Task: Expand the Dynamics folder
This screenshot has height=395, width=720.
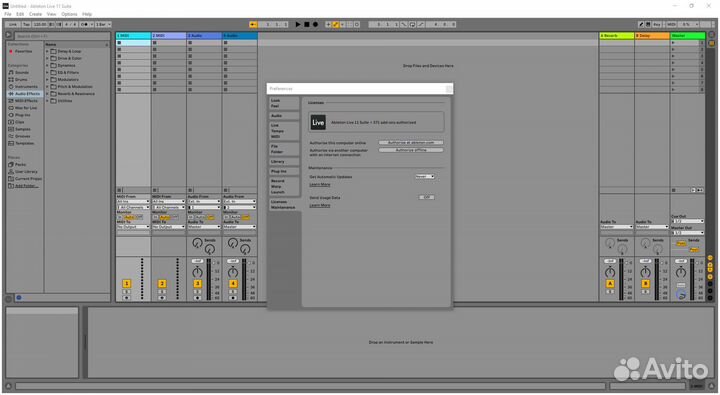Action: 47,66
